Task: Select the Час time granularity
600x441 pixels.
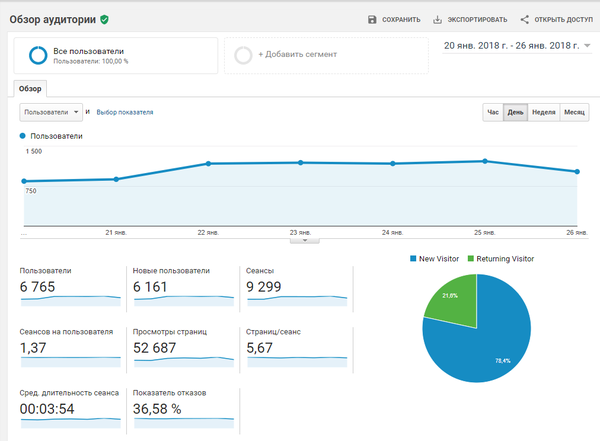Action: click(x=493, y=112)
